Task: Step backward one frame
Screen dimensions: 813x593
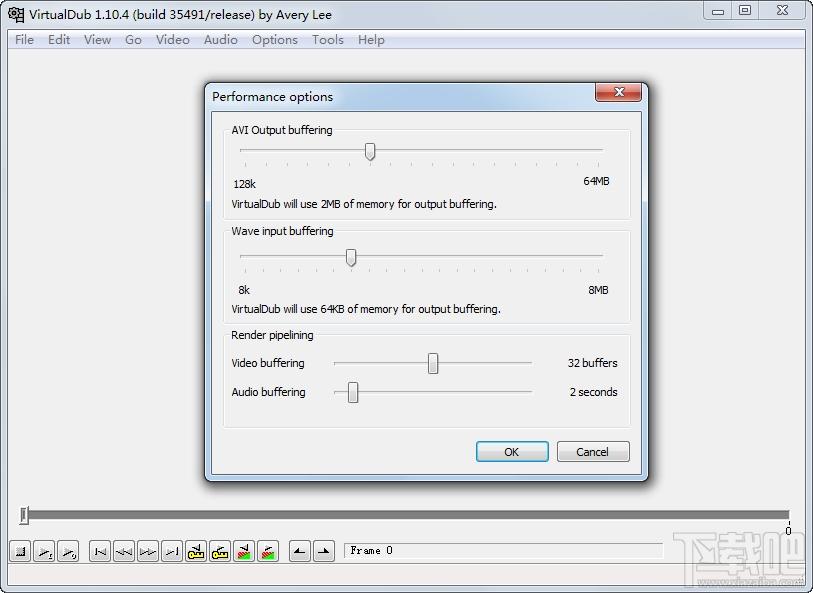Action: [x=124, y=552]
